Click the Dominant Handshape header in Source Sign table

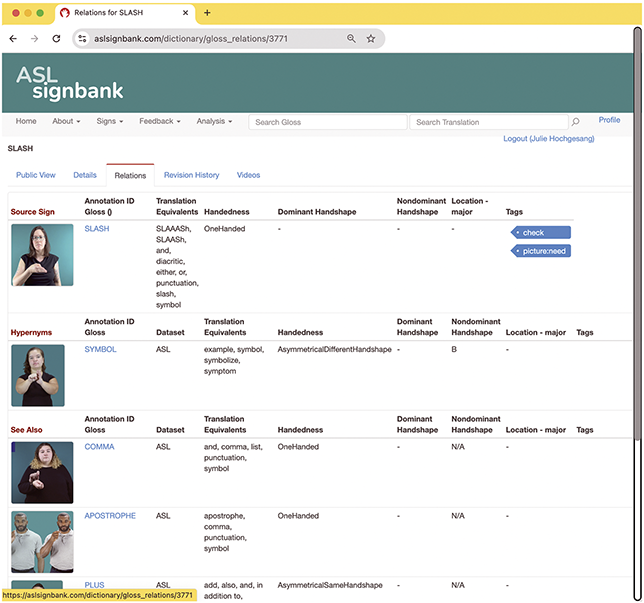[x=317, y=212]
